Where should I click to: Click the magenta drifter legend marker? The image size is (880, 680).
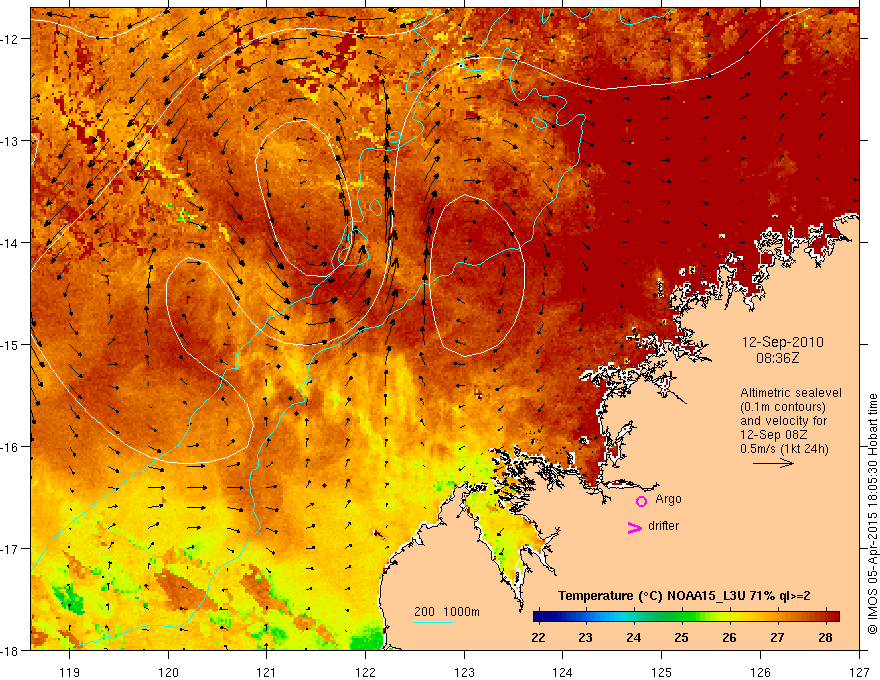coord(635,527)
